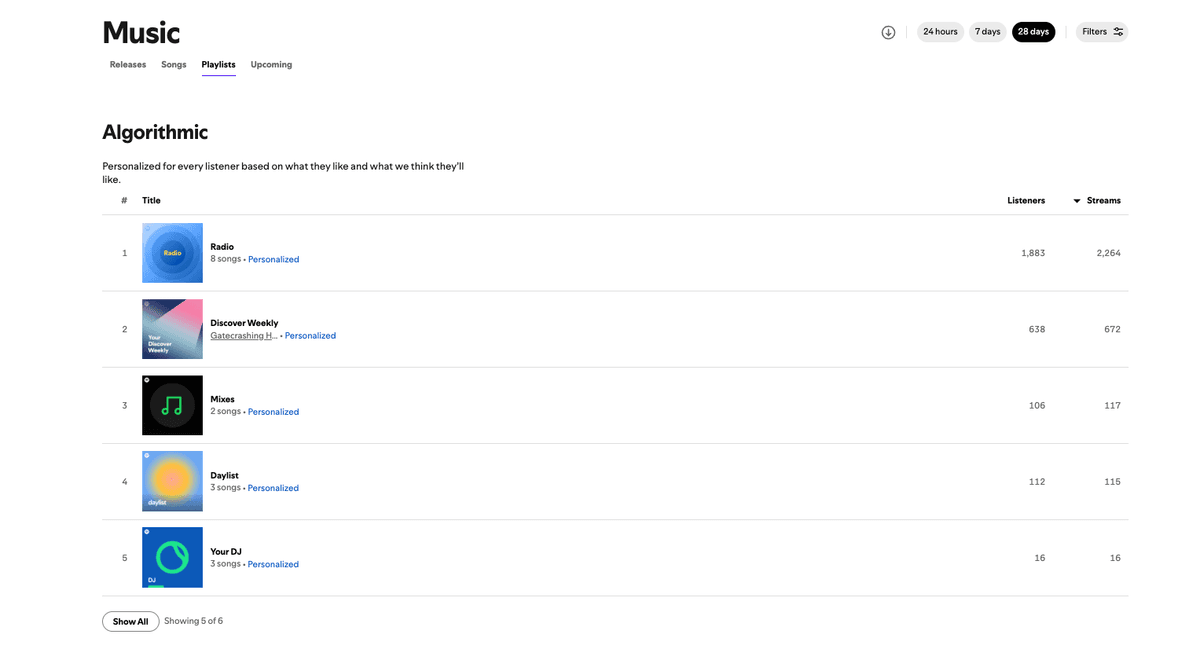Open the Songs tab
Viewport: 1200px width, 652px height.
(174, 65)
